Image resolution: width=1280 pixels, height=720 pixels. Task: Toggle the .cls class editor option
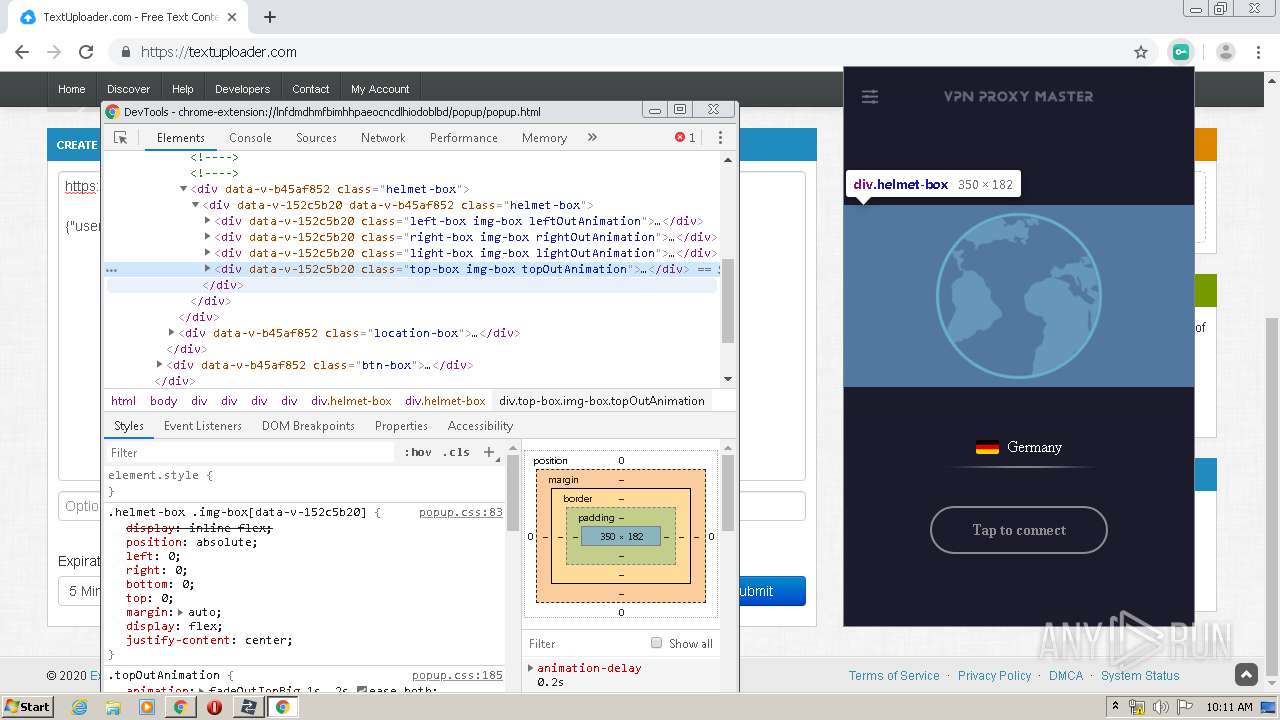coord(456,452)
